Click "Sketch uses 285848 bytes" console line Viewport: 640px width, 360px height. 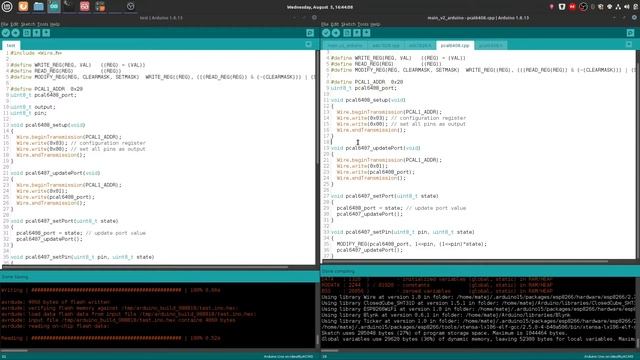click(x=444, y=333)
